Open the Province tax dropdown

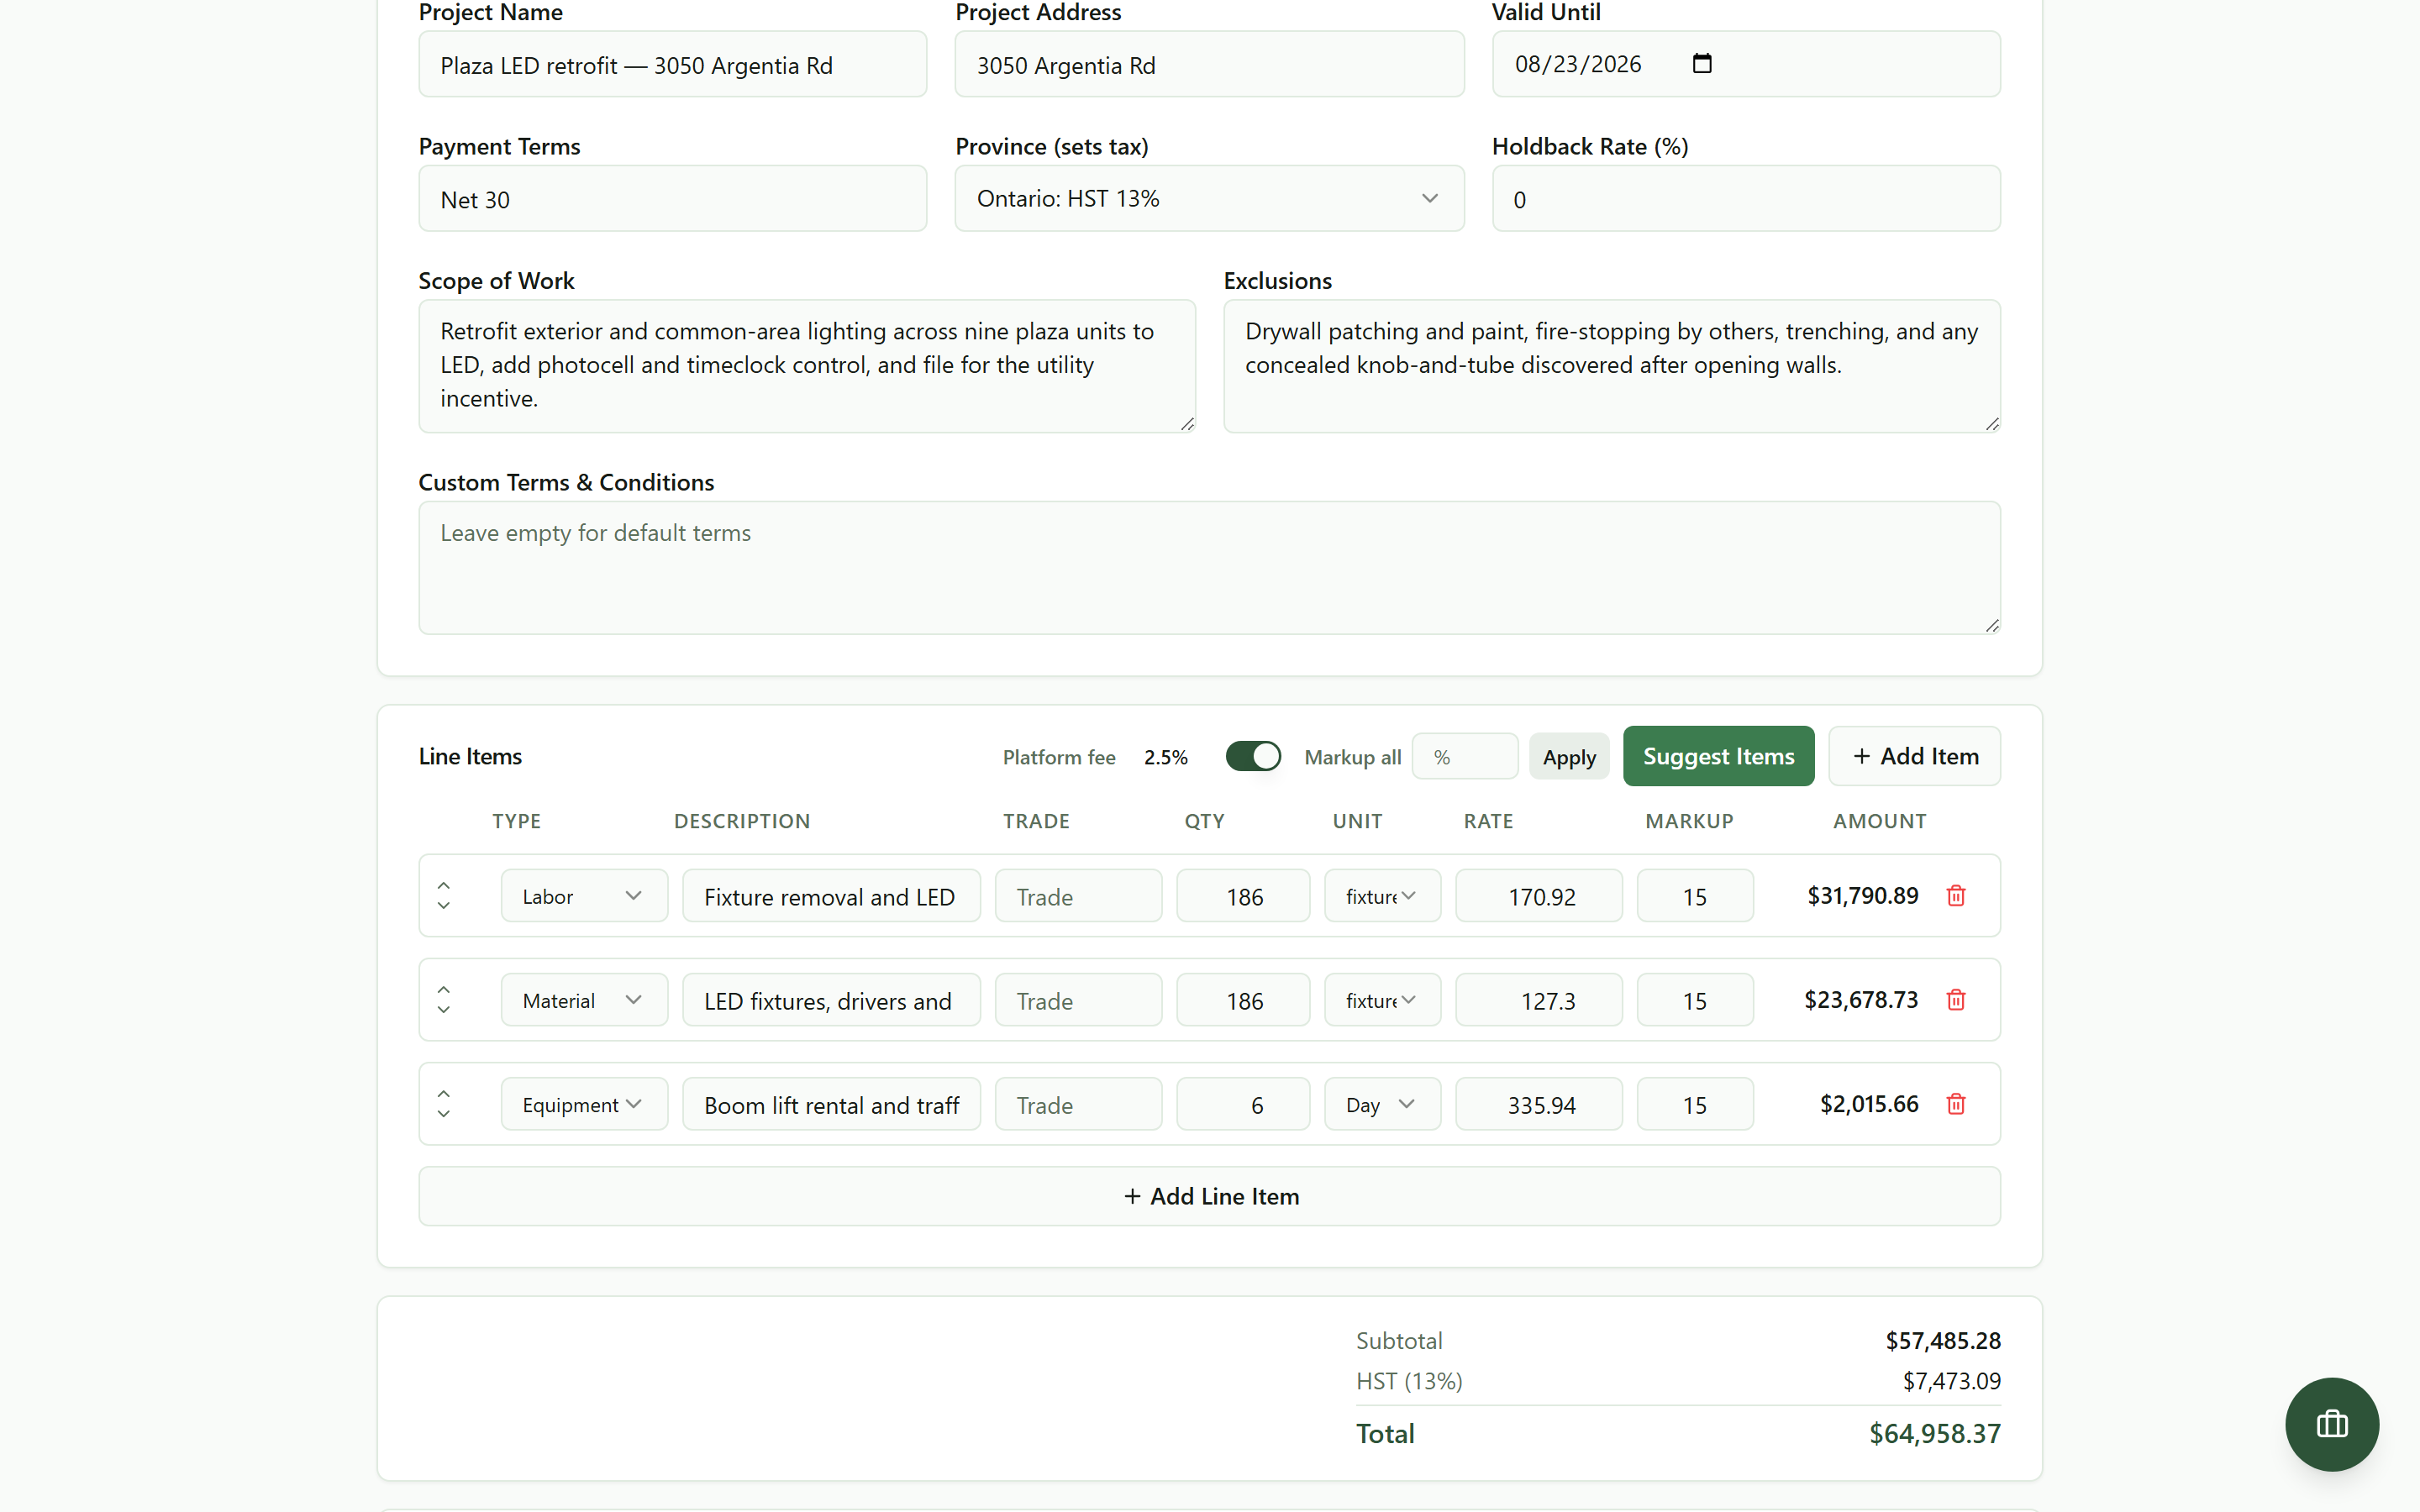pyautogui.click(x=1209, y=198)
